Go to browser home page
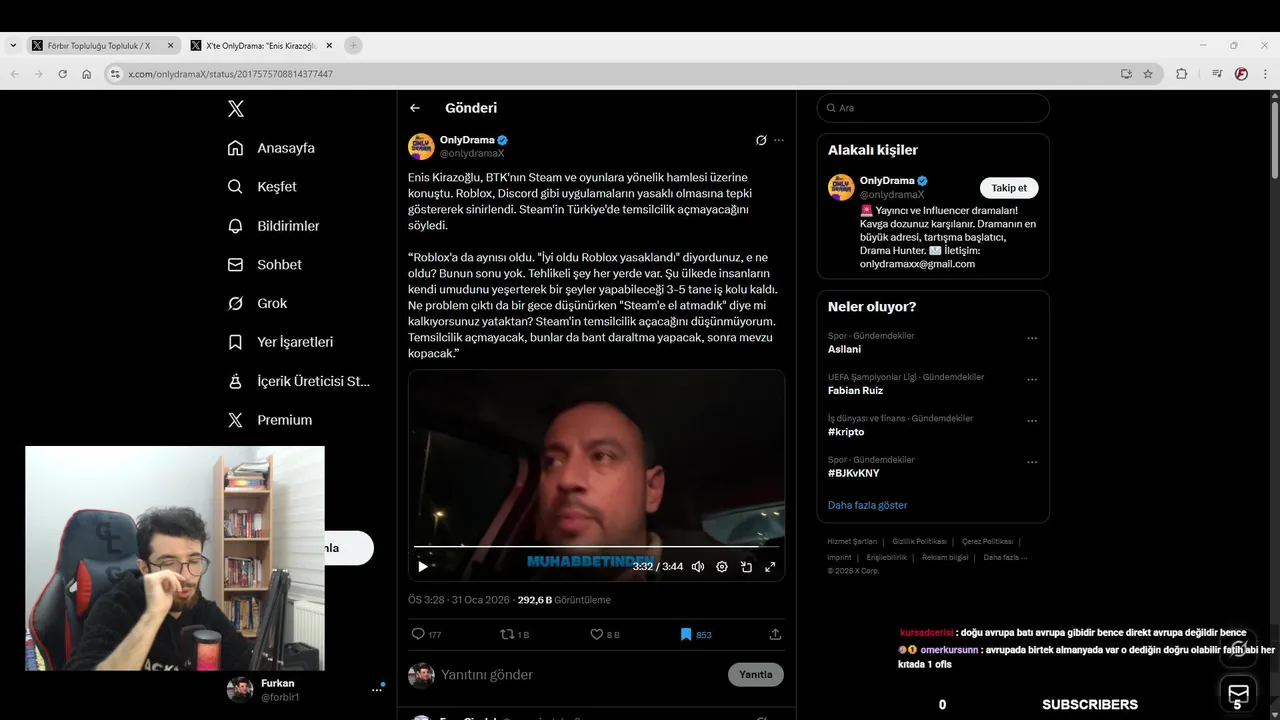1280x720 pixels. coord(87,74)
